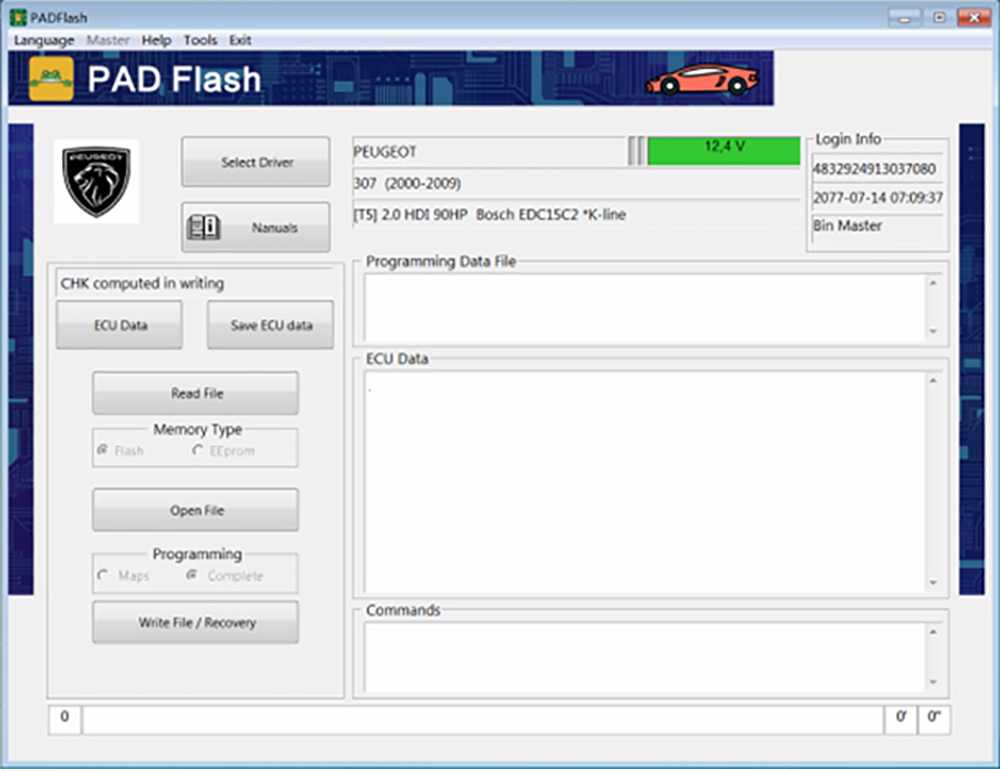Click the login serial number 4832924913037080
Image resolution: width=1000 pixels, height=769 pixels.
click(874, 169)
